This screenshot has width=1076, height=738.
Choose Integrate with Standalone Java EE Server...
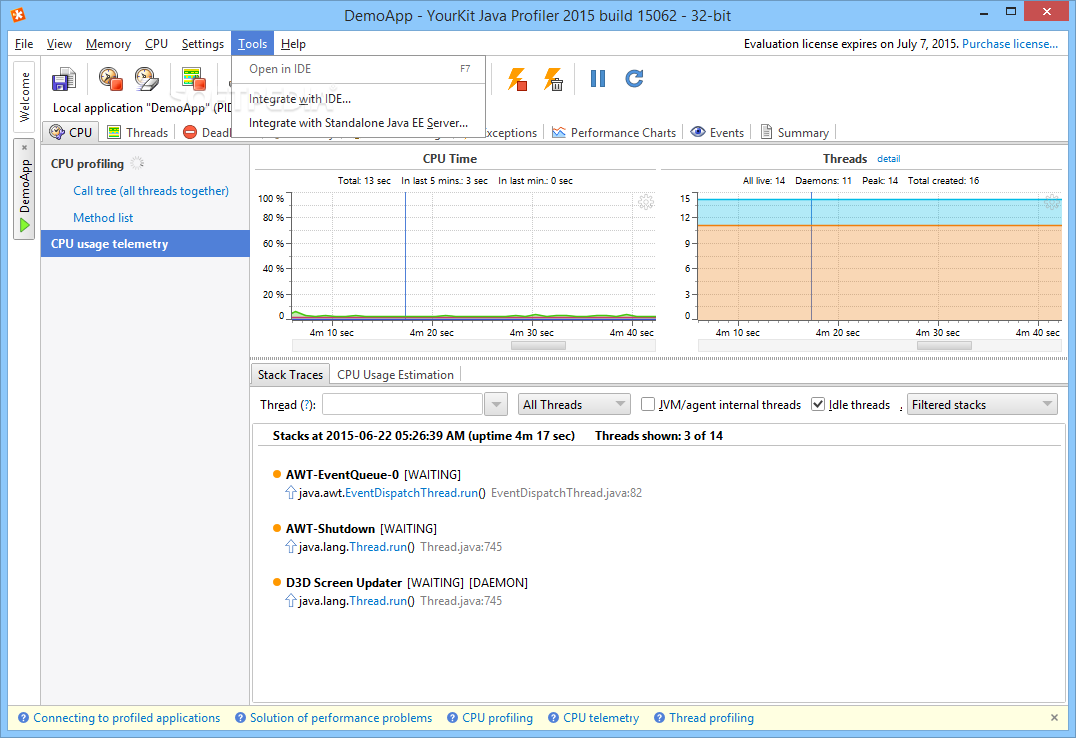[x=359, y=123]
